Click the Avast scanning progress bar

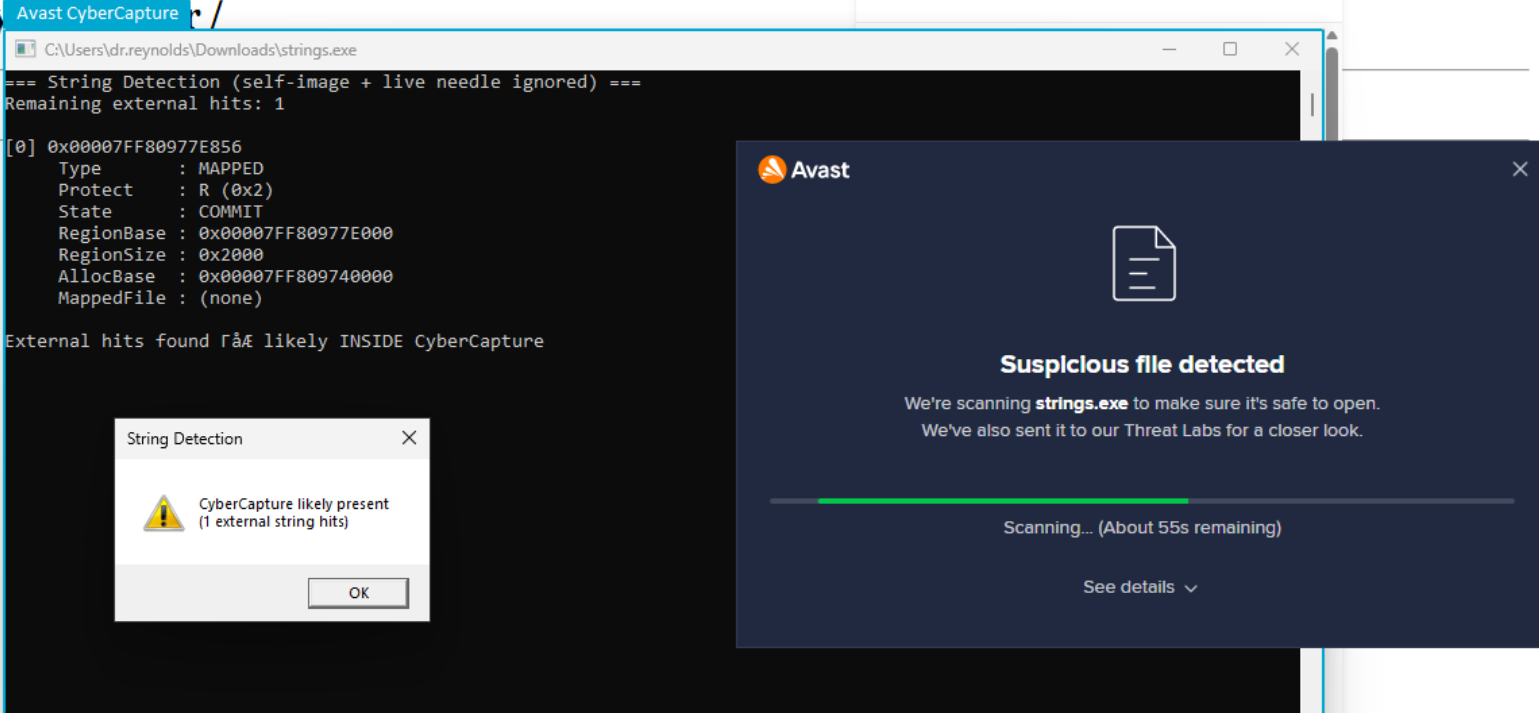coord(1142,500)
